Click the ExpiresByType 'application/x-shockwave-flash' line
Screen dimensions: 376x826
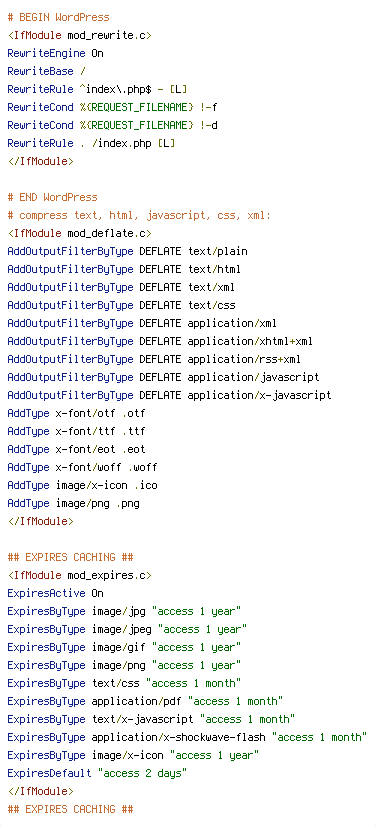(187, 737)
